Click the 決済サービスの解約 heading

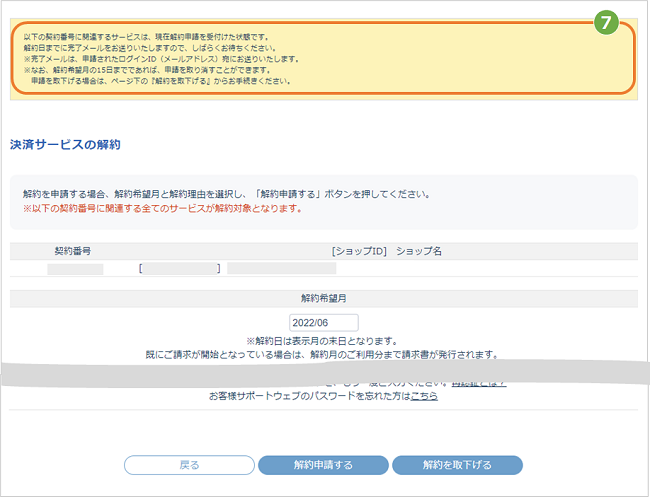coord(65,145)
